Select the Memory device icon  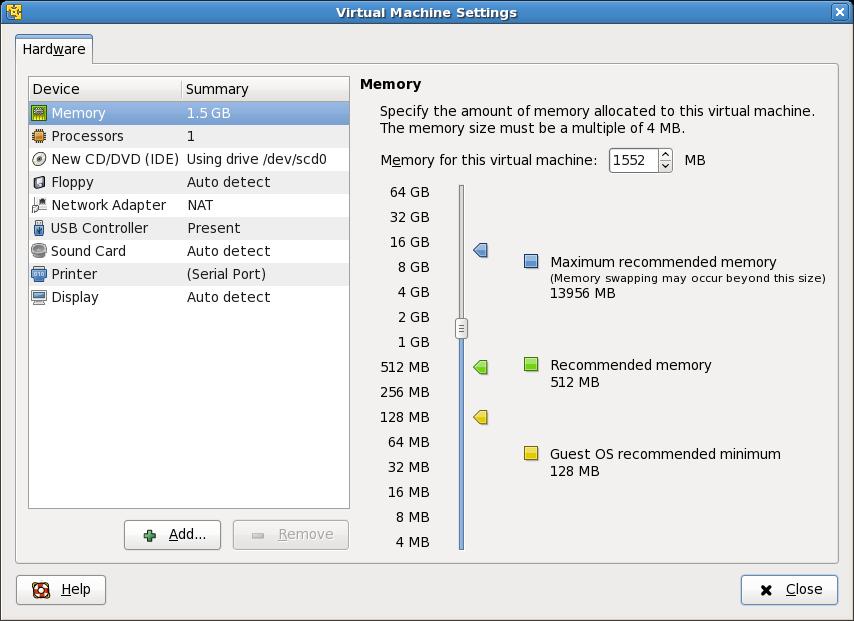tap(39, 113)
